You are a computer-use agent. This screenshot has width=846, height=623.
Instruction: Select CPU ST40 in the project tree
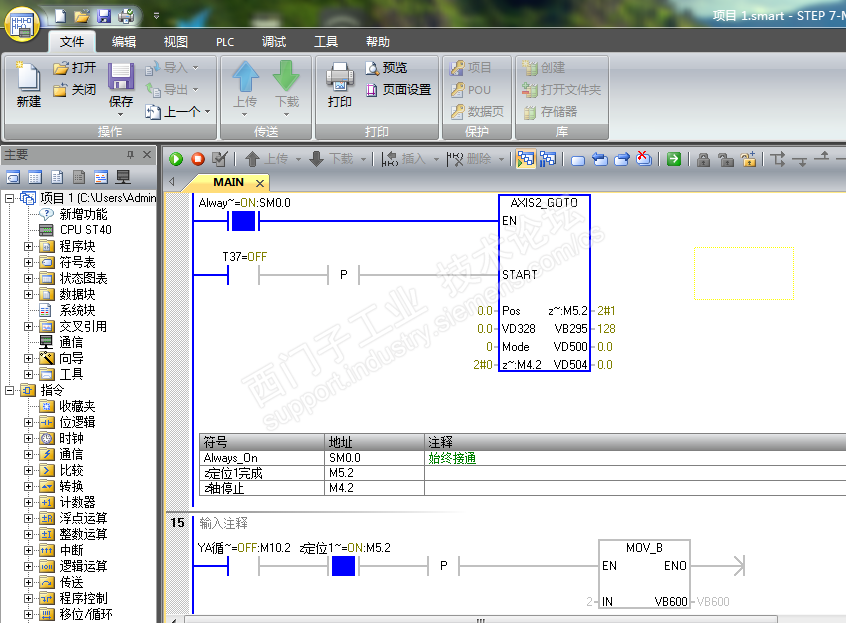(85, 230)
